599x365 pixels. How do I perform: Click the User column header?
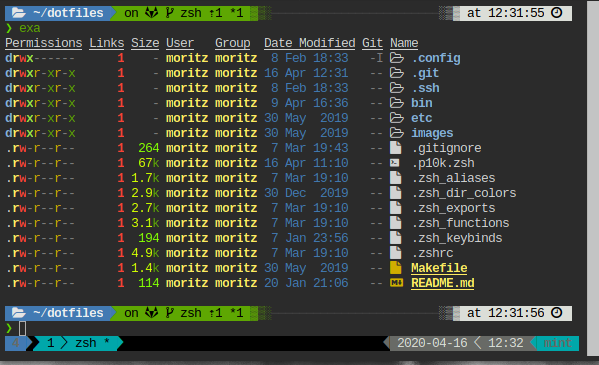coord(180,43)
